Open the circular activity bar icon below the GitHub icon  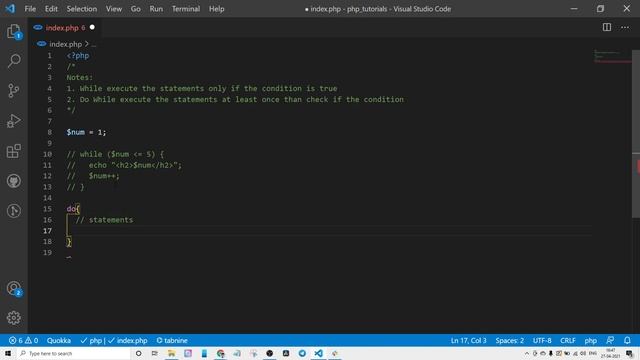14,211
